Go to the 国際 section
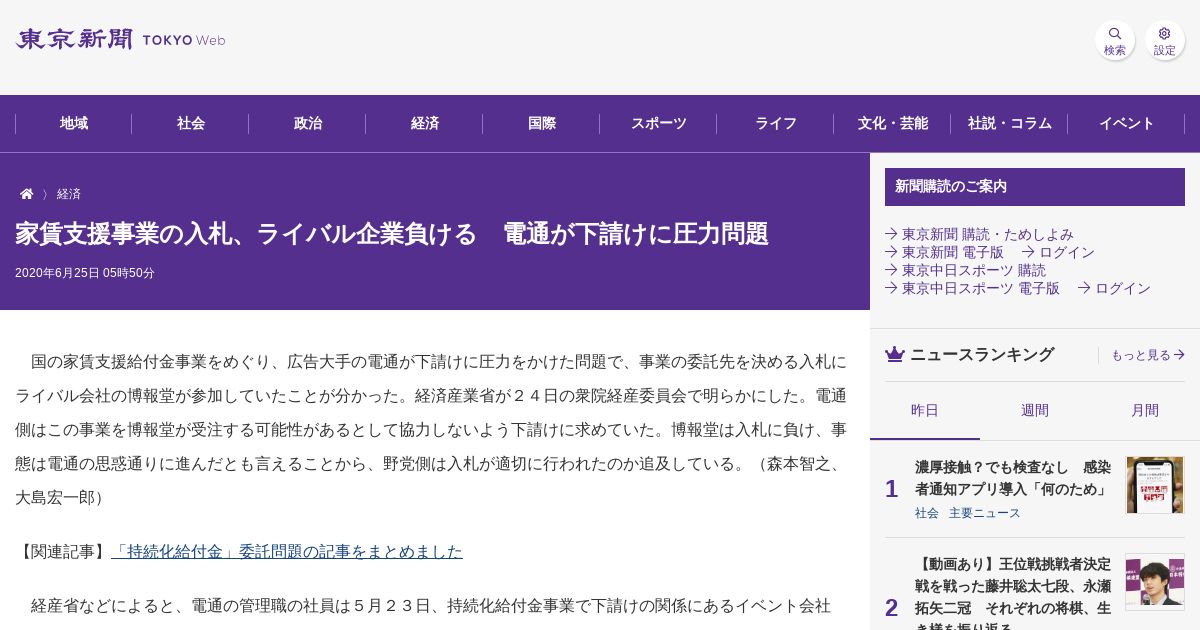Image resolution: width=1200 pixels, height=630 pixels. (542, 123)
